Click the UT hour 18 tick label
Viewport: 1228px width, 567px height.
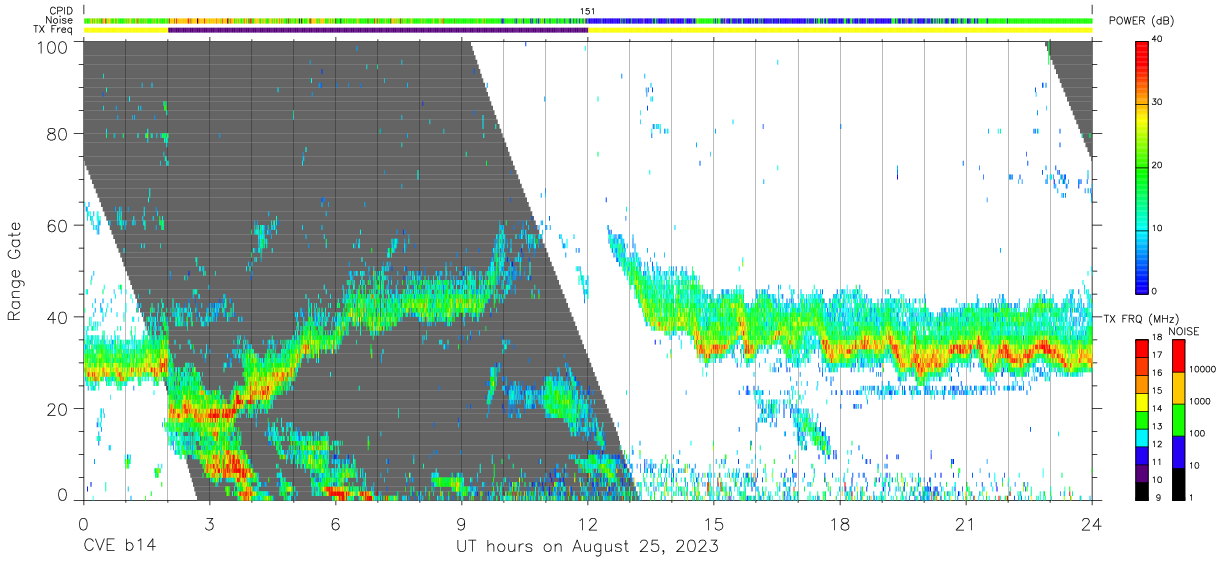840,523
